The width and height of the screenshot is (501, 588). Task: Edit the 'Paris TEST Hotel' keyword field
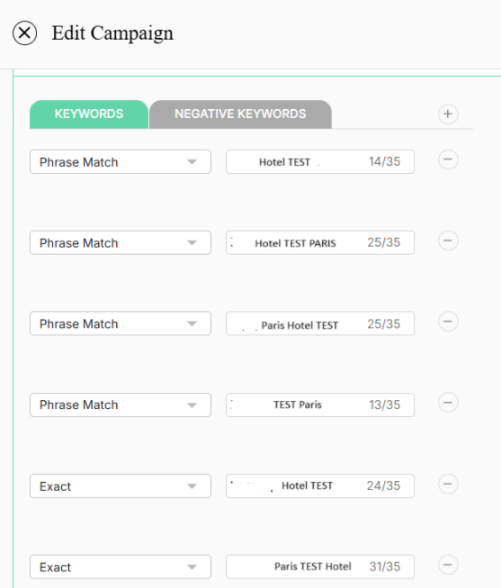[320, 567]
